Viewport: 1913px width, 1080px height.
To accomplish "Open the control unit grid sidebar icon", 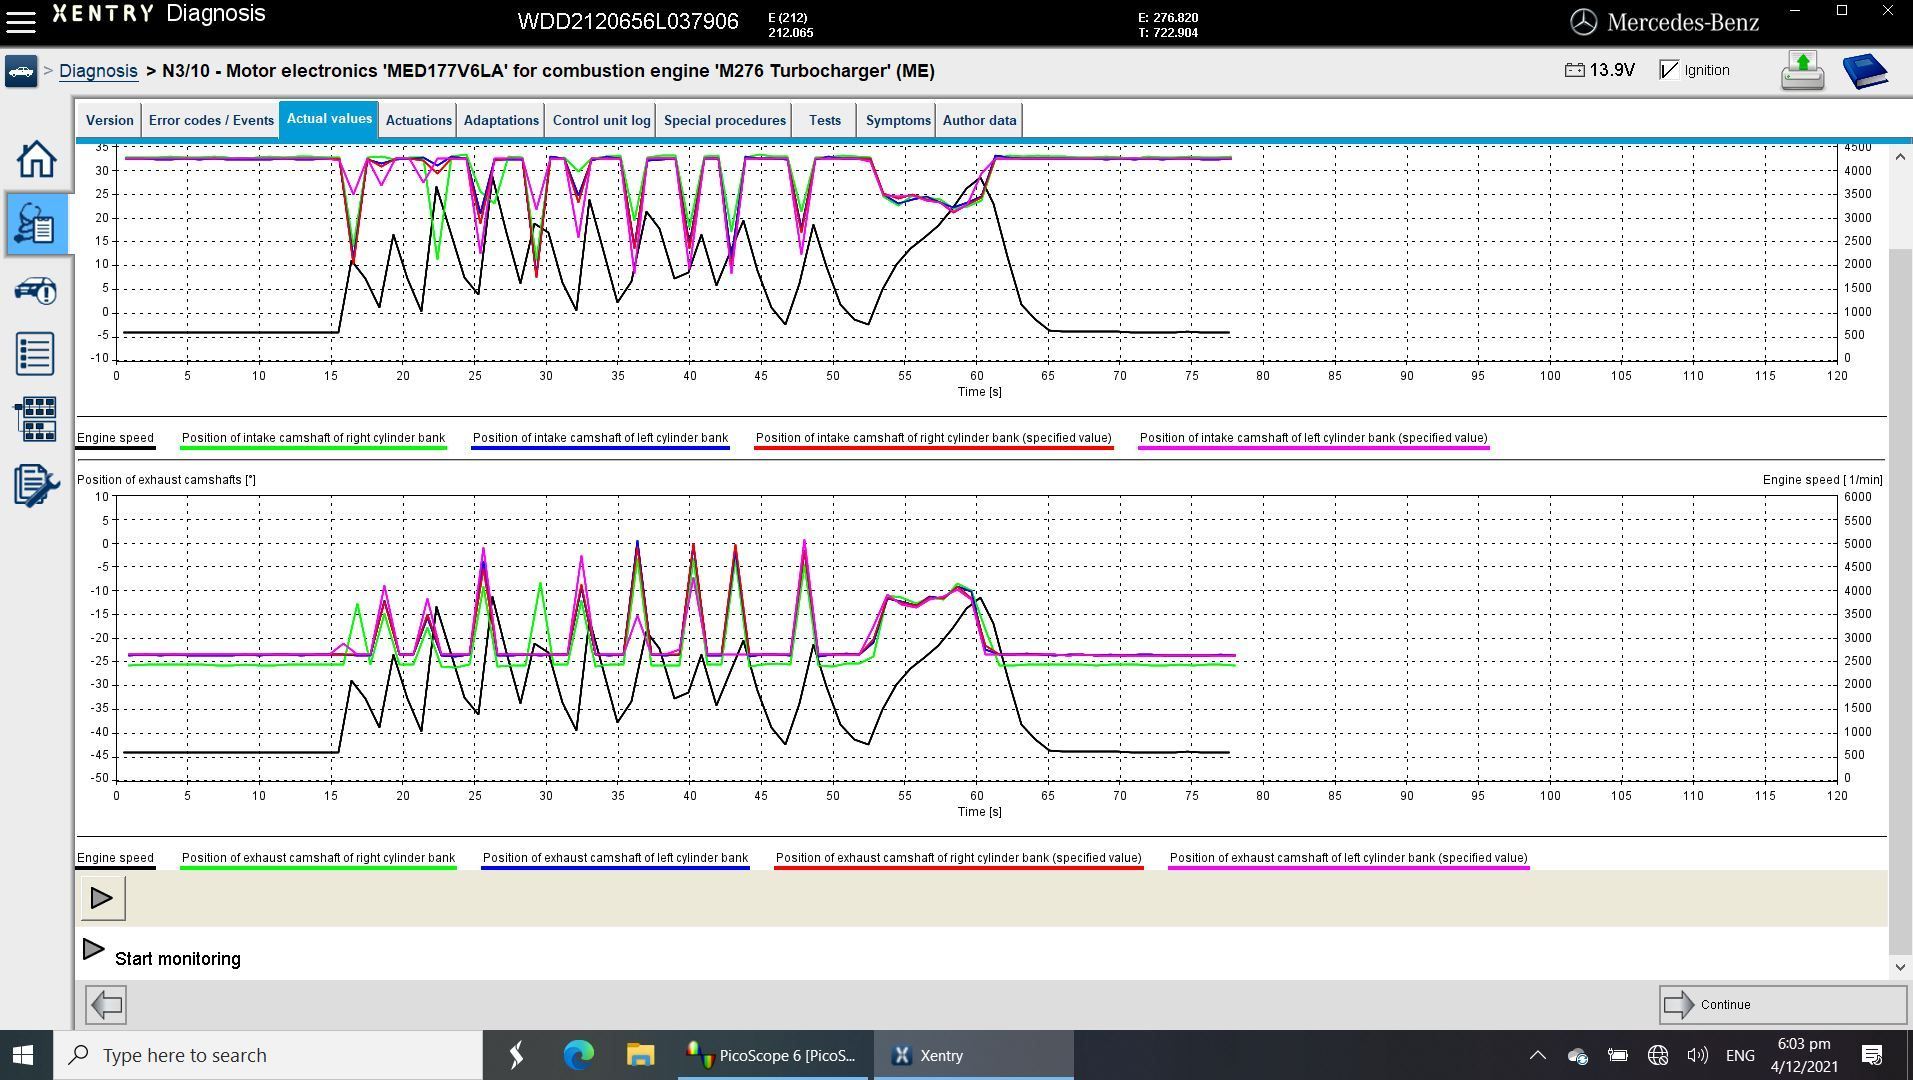I will click(x=36, y=419).
